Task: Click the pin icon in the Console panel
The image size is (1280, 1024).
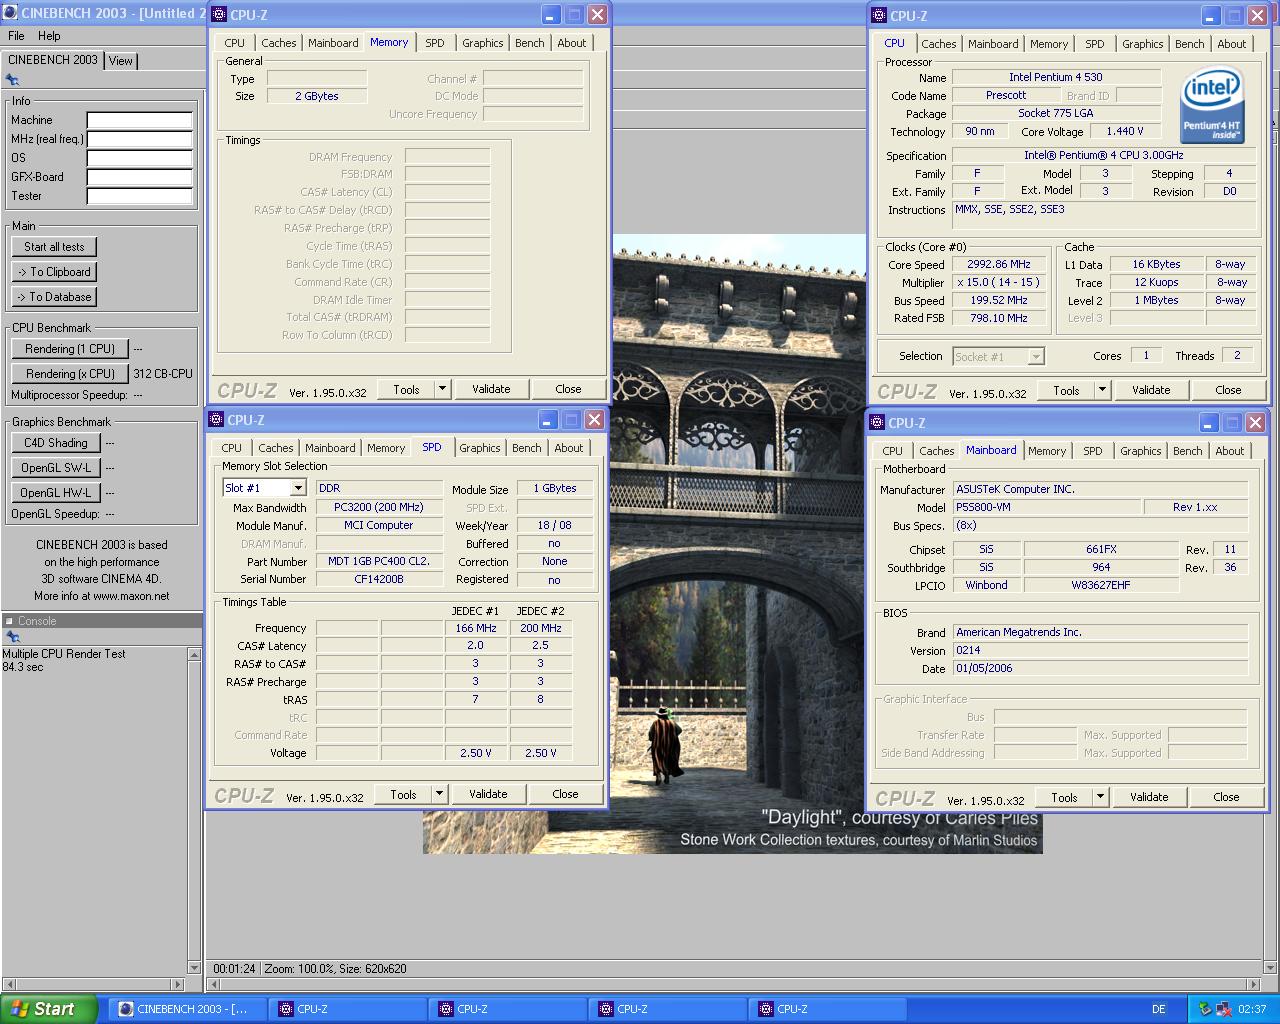Action: (12, 637)
